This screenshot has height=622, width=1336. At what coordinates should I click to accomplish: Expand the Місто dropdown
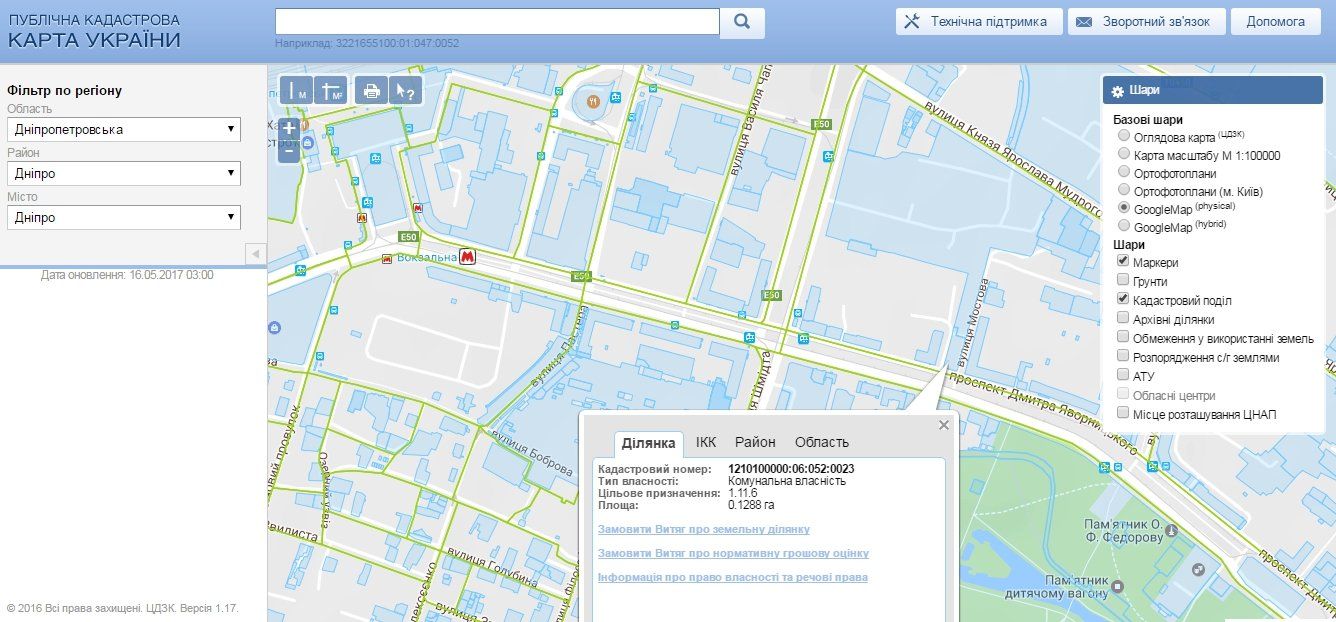(x=123, y=218)
